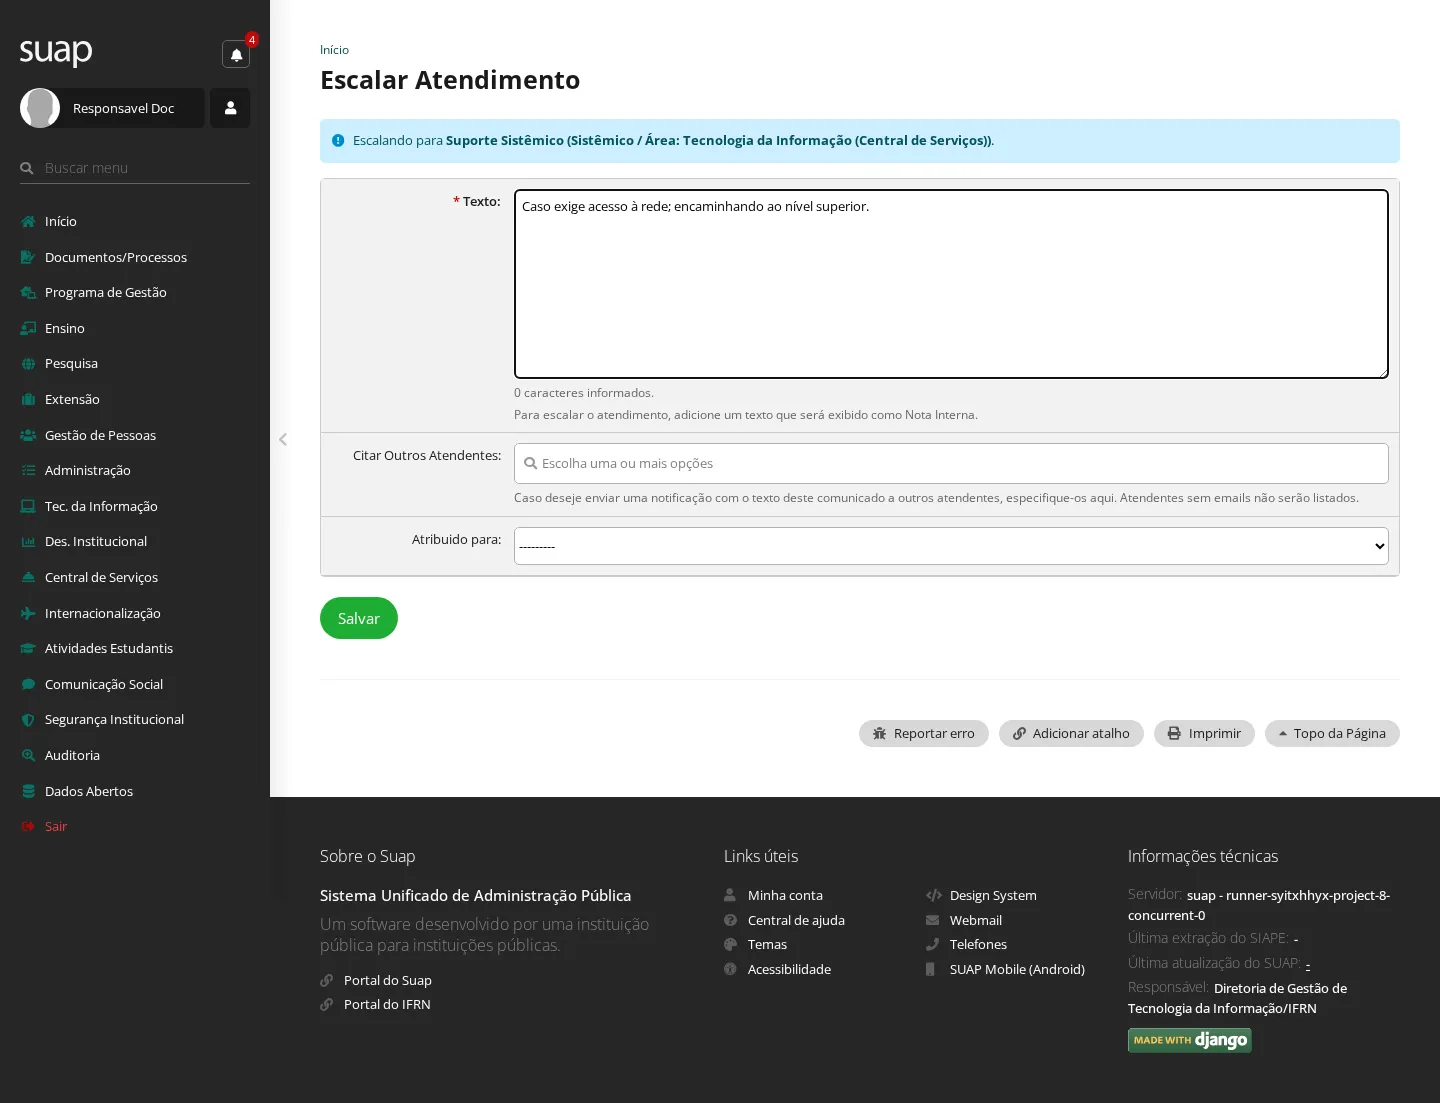This screenshot has width=1440, height=1103.
Task: Click the '0 caracteres informados.' counter text
Action: [584, 393]
